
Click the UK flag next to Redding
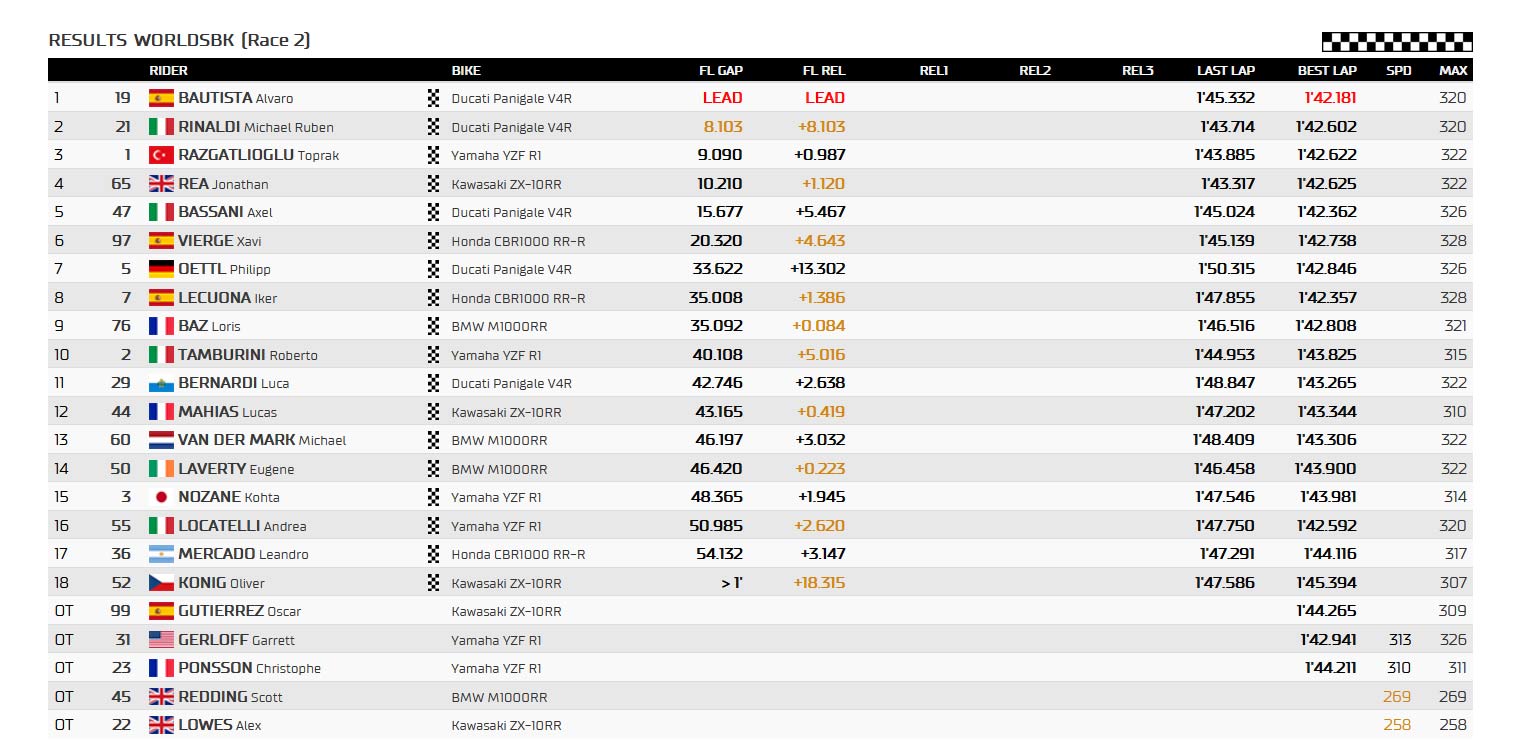[161, 697]
